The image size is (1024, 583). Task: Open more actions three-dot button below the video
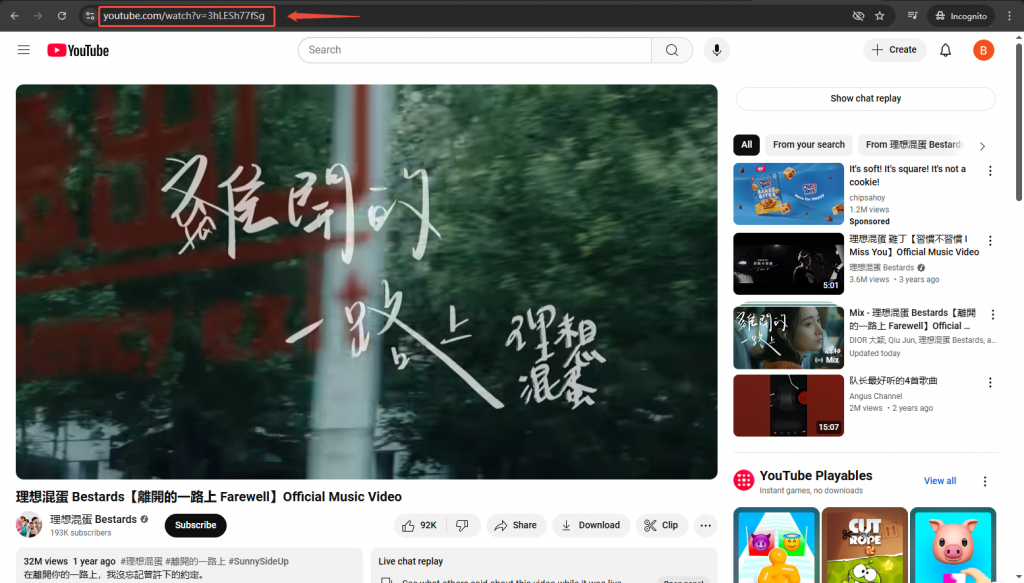point(705,525)
